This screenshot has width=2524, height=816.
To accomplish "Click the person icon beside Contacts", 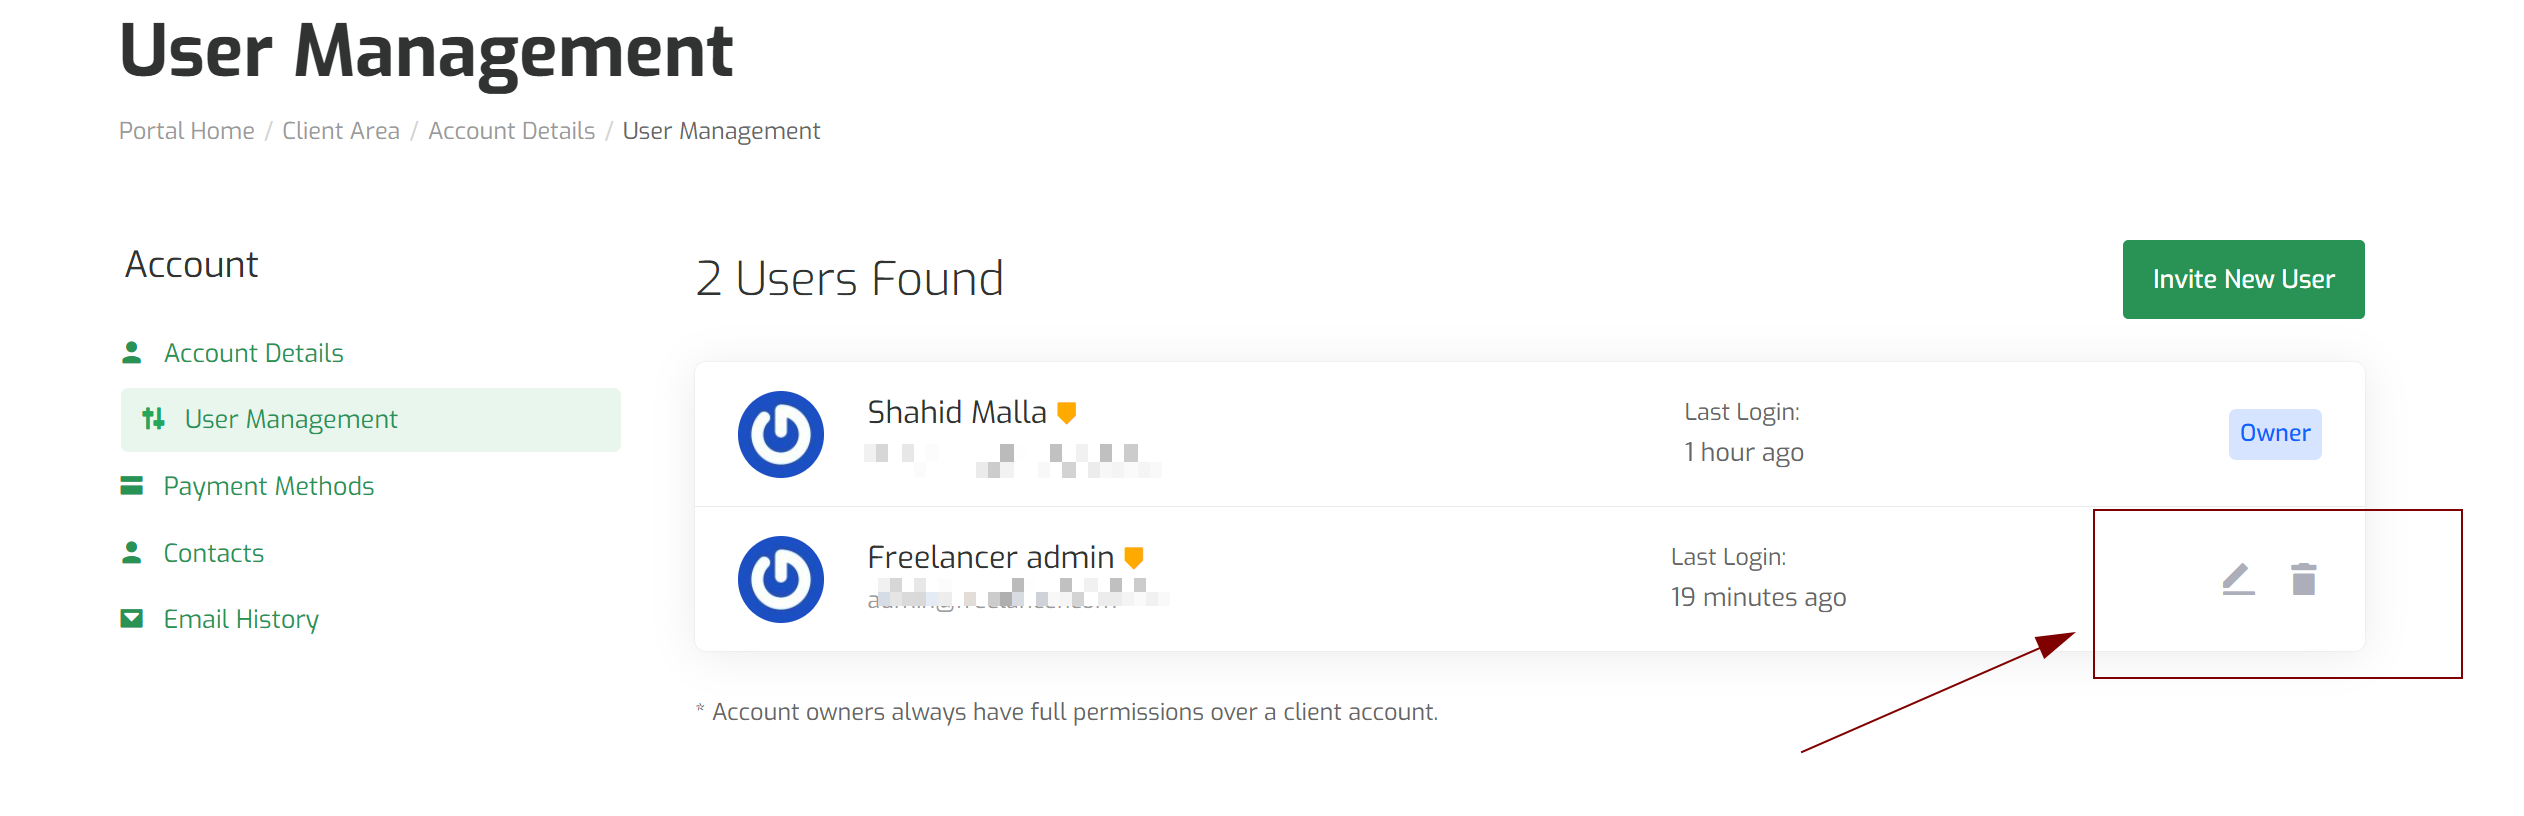I will (x=131, y=552).
